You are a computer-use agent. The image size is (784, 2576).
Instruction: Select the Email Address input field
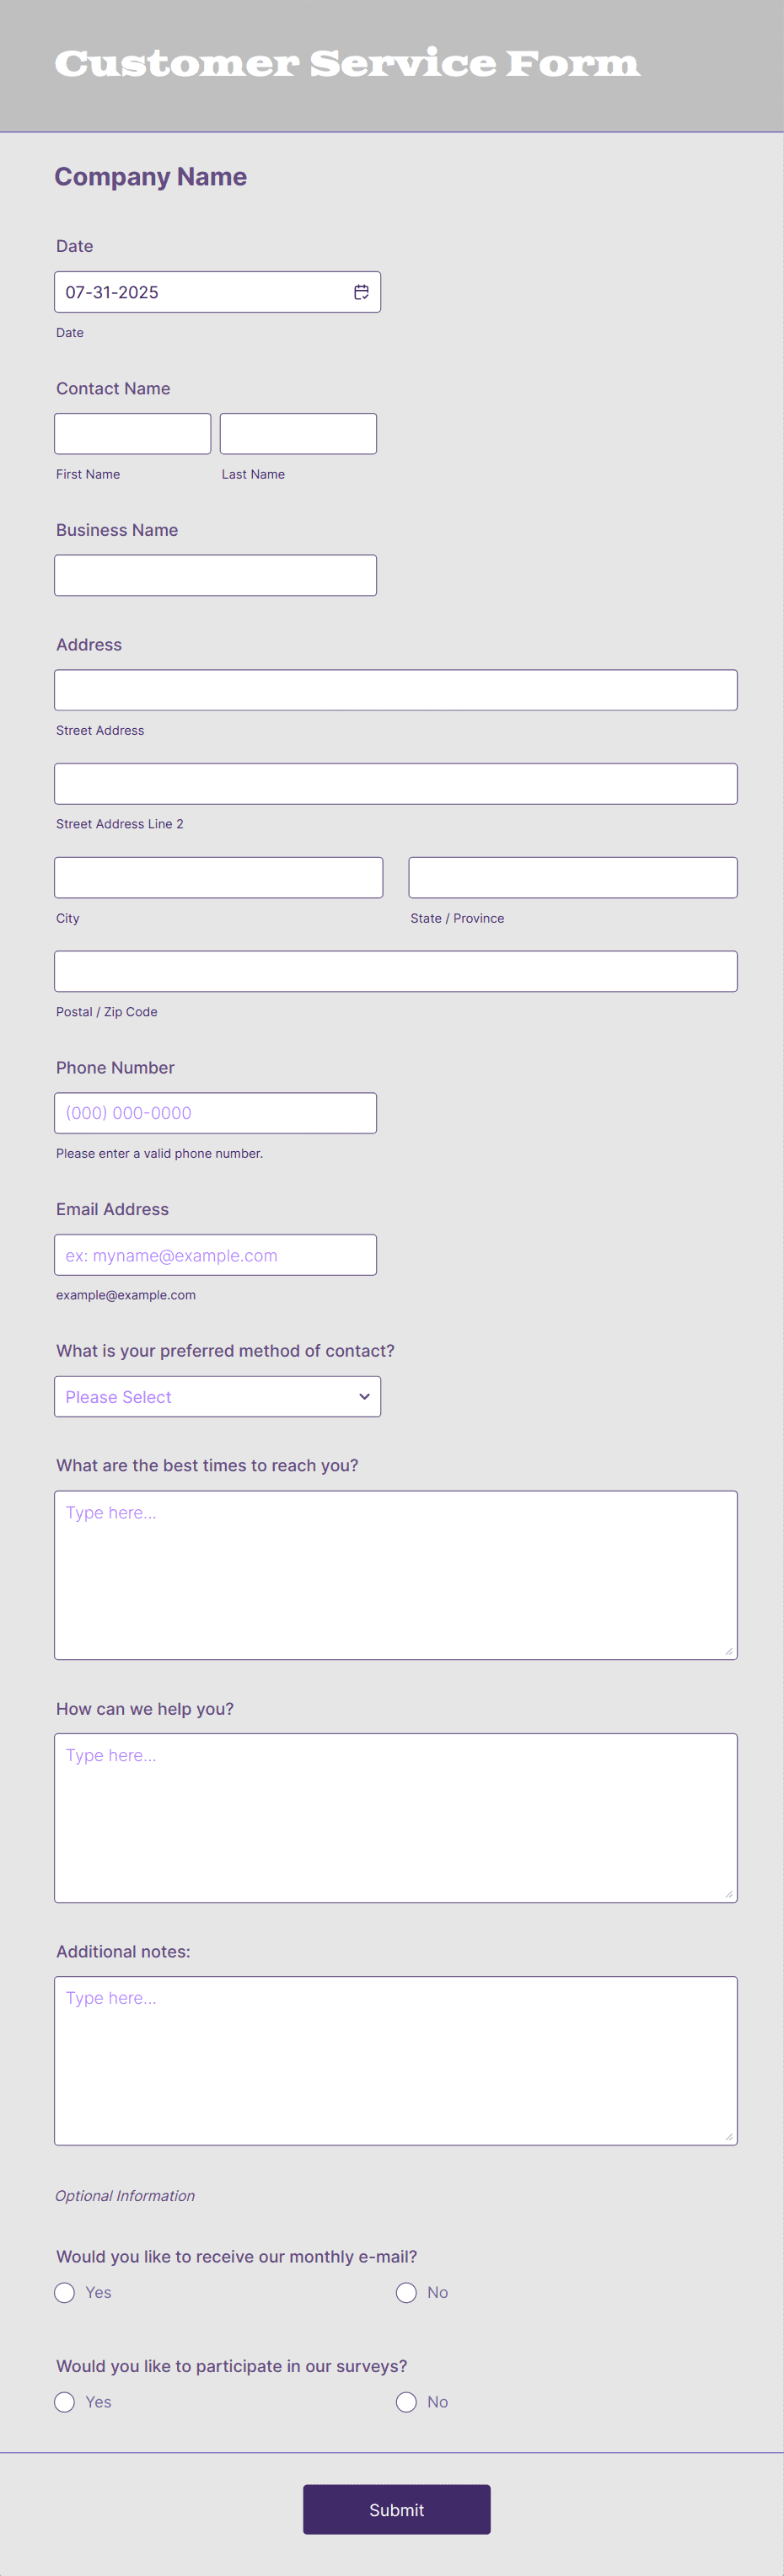pos(215,1254)
